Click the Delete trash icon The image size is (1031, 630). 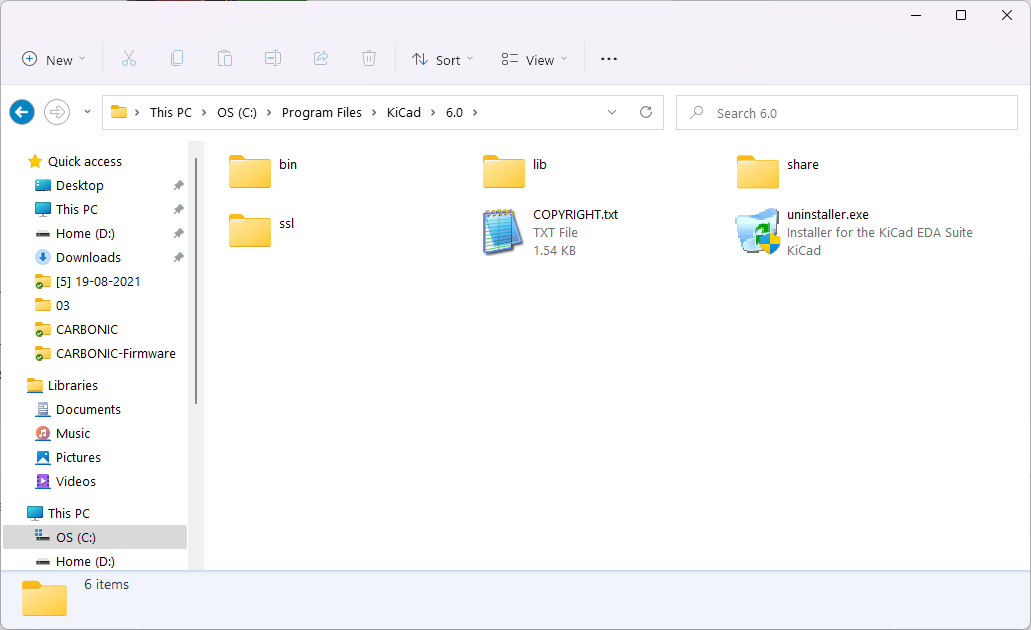[369, 59]
